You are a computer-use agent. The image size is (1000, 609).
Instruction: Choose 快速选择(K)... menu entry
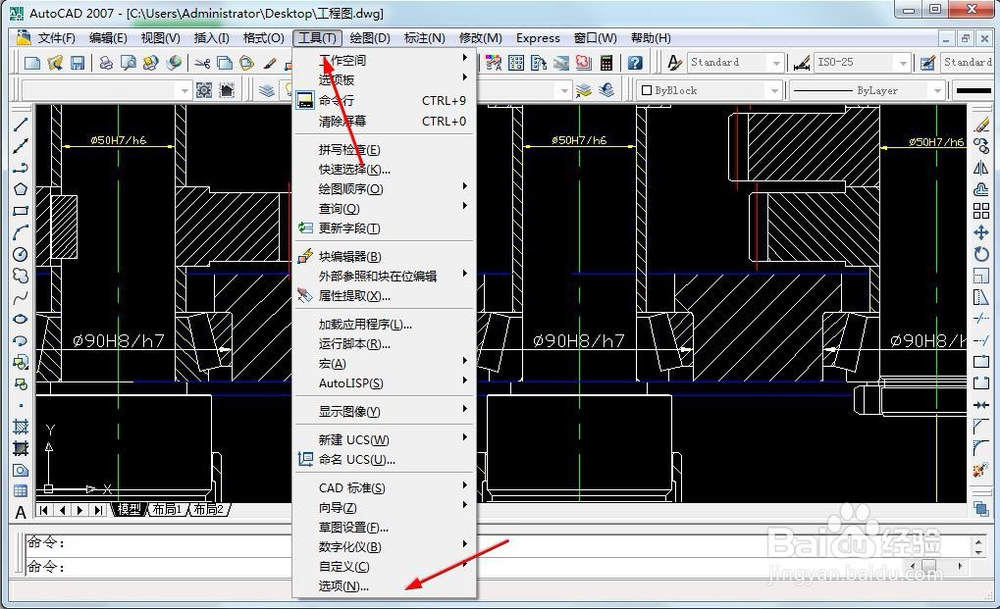point(385,169)
